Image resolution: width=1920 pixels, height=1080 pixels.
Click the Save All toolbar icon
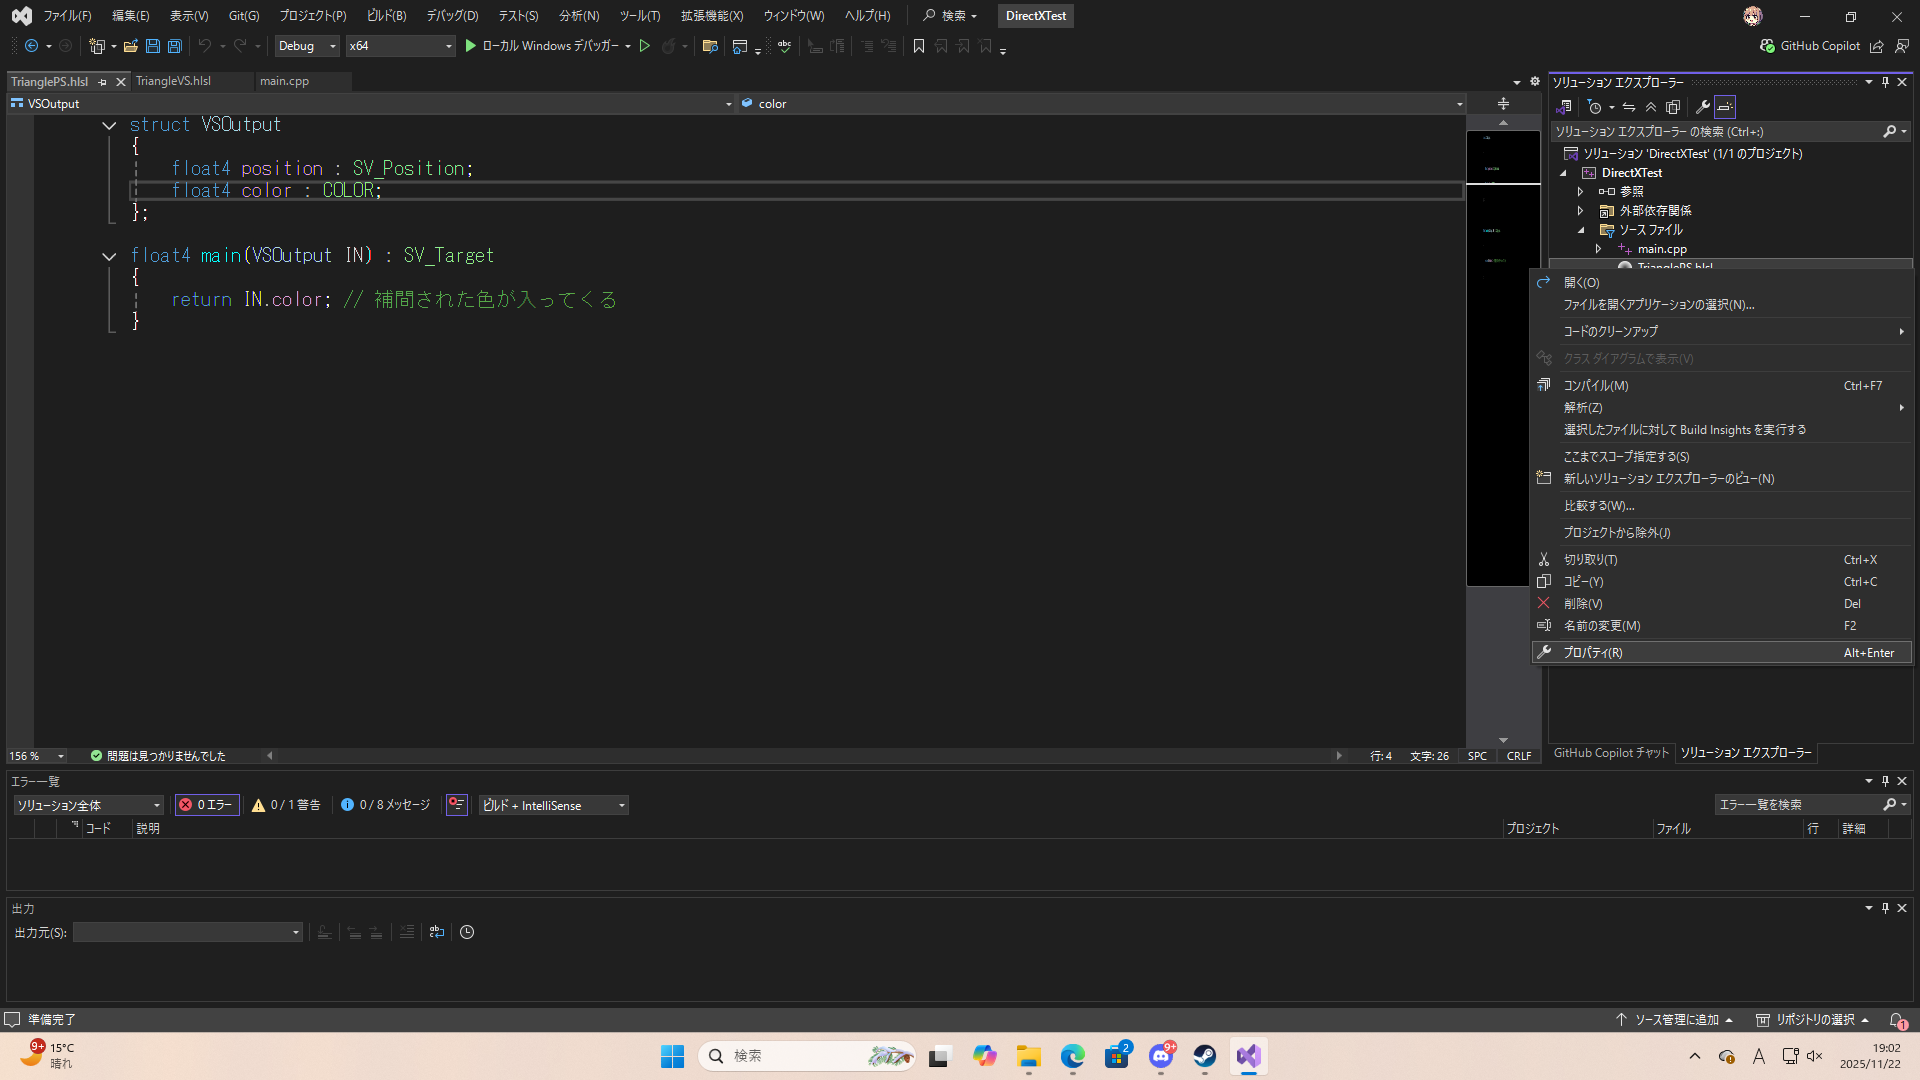[x=175, y=46]
